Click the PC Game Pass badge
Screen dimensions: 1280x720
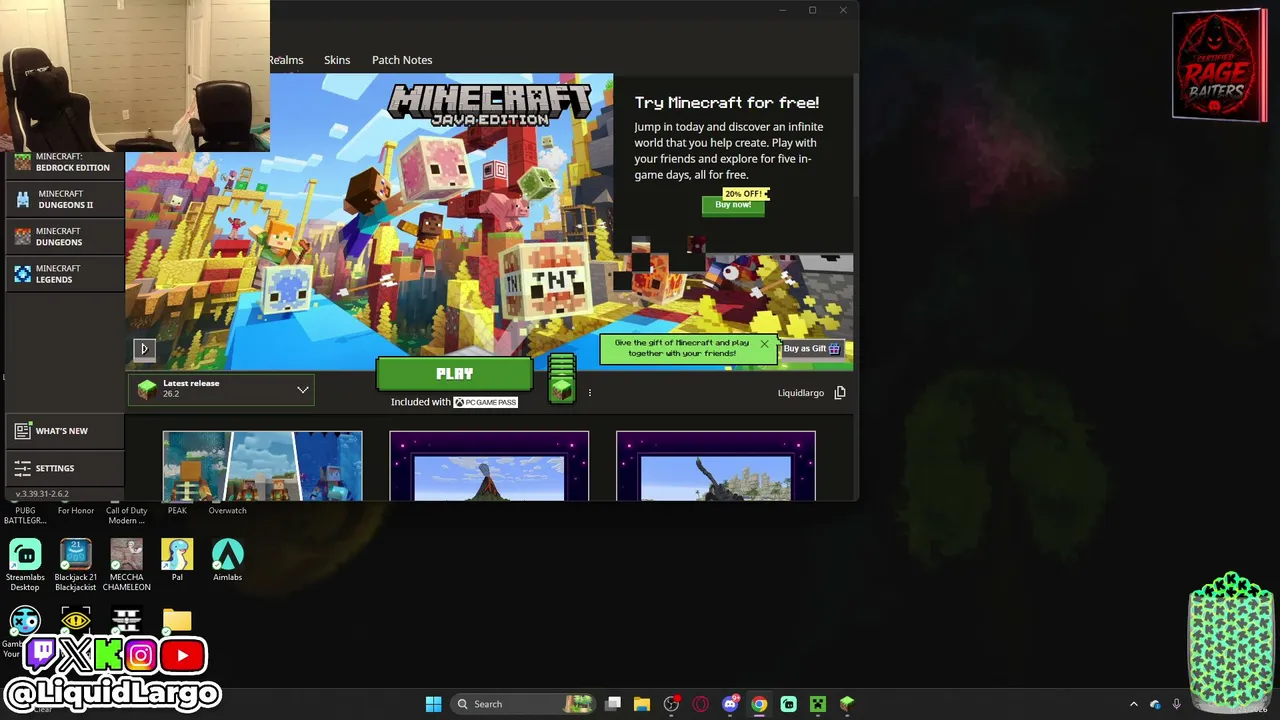(486, 402)
